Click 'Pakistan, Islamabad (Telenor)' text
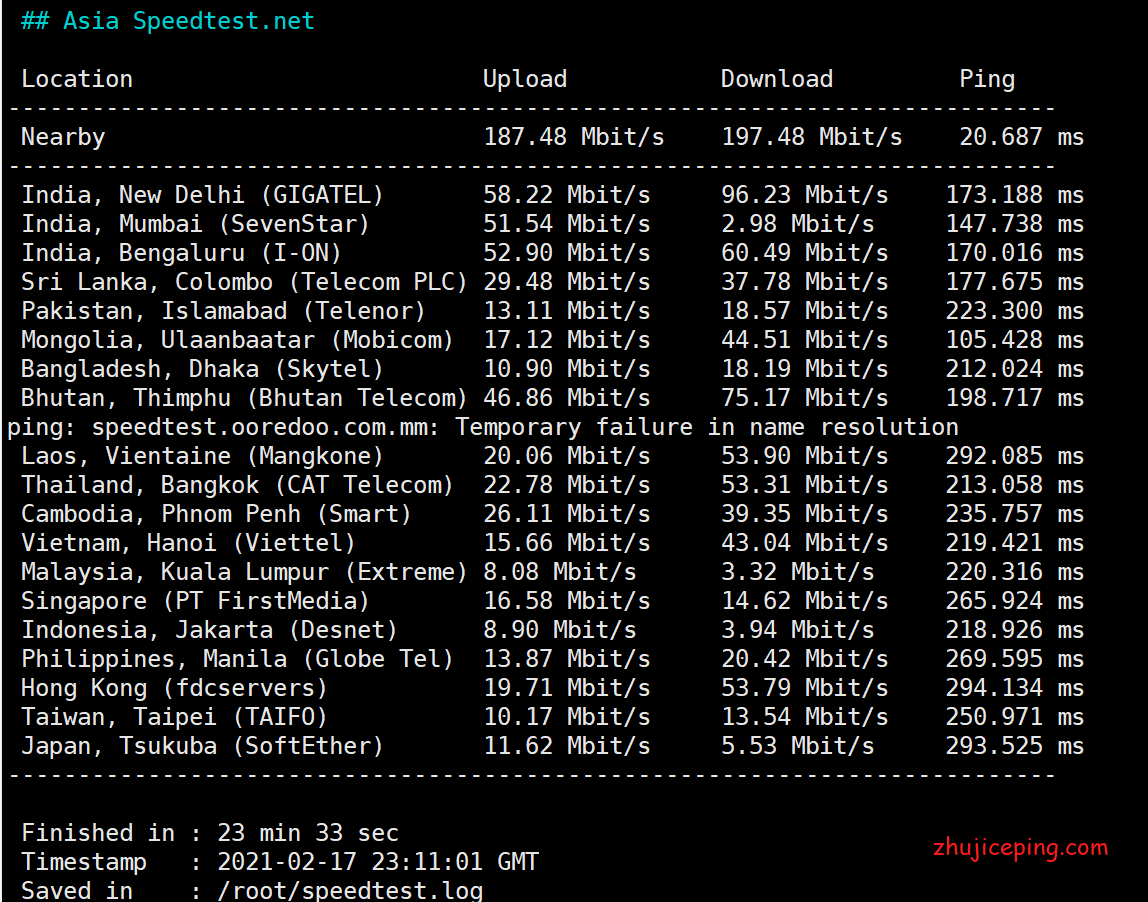The height and width of the screenshot is (902, 1148). click(223, 310)
